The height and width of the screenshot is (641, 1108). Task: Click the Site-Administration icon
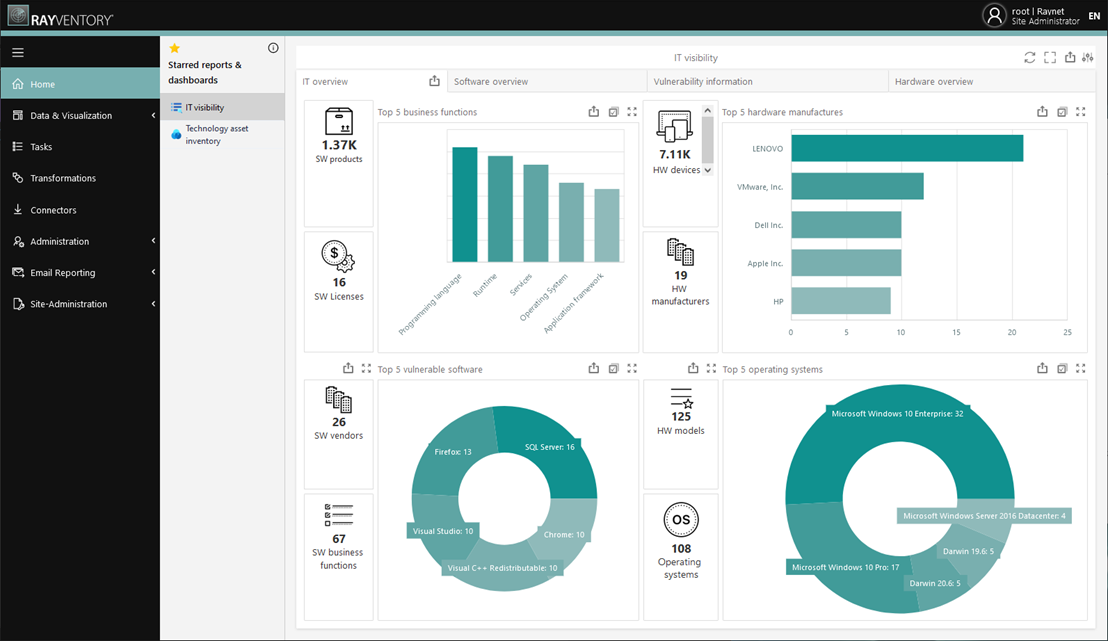click(18, 304)
